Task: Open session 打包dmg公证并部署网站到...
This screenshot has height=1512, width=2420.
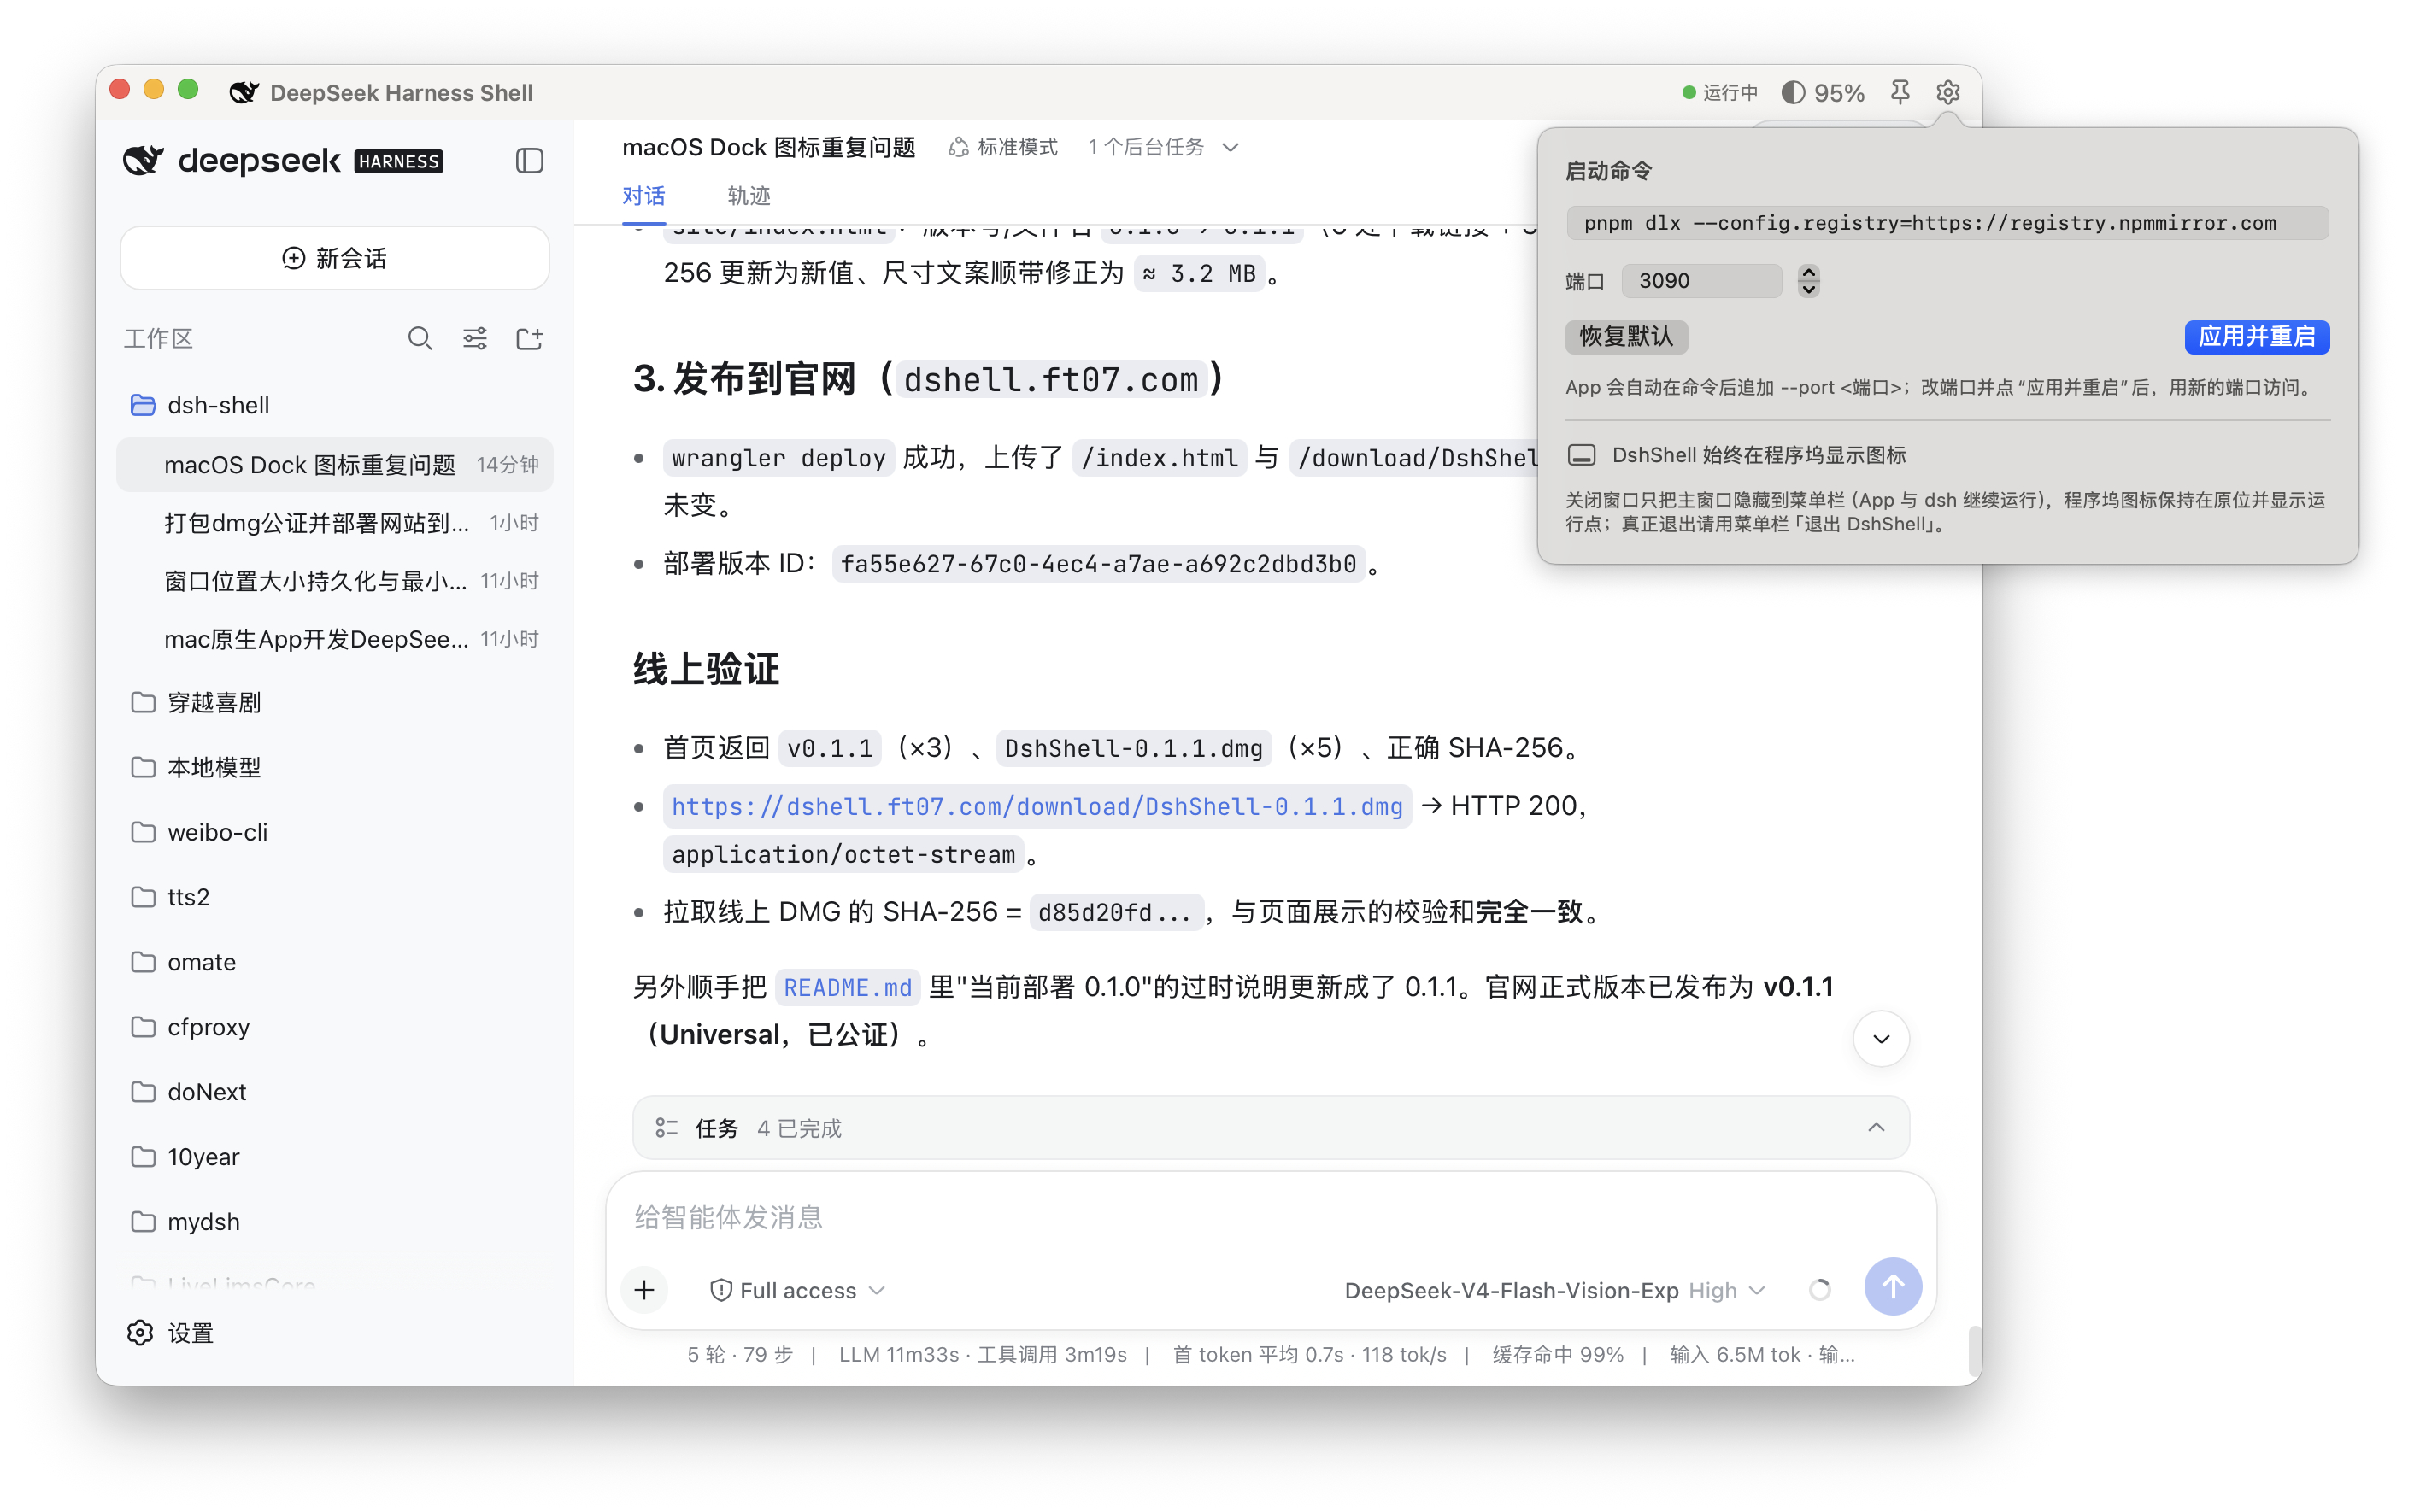Action: 334,523
